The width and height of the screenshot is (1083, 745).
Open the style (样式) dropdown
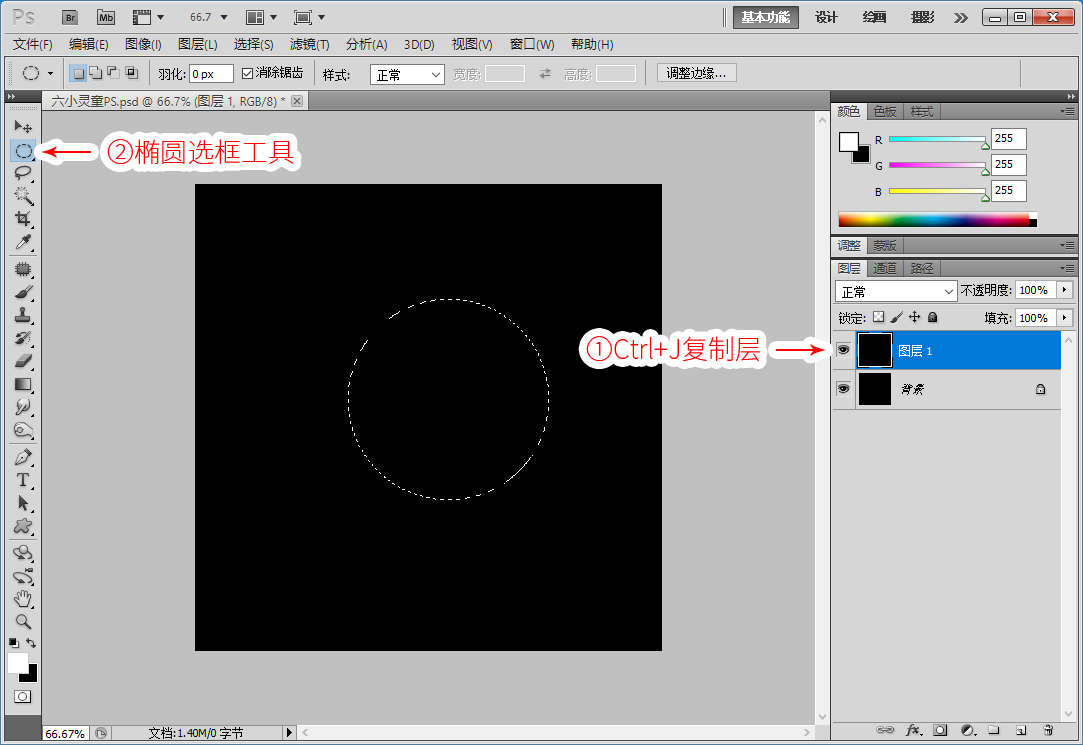(407, 75)
